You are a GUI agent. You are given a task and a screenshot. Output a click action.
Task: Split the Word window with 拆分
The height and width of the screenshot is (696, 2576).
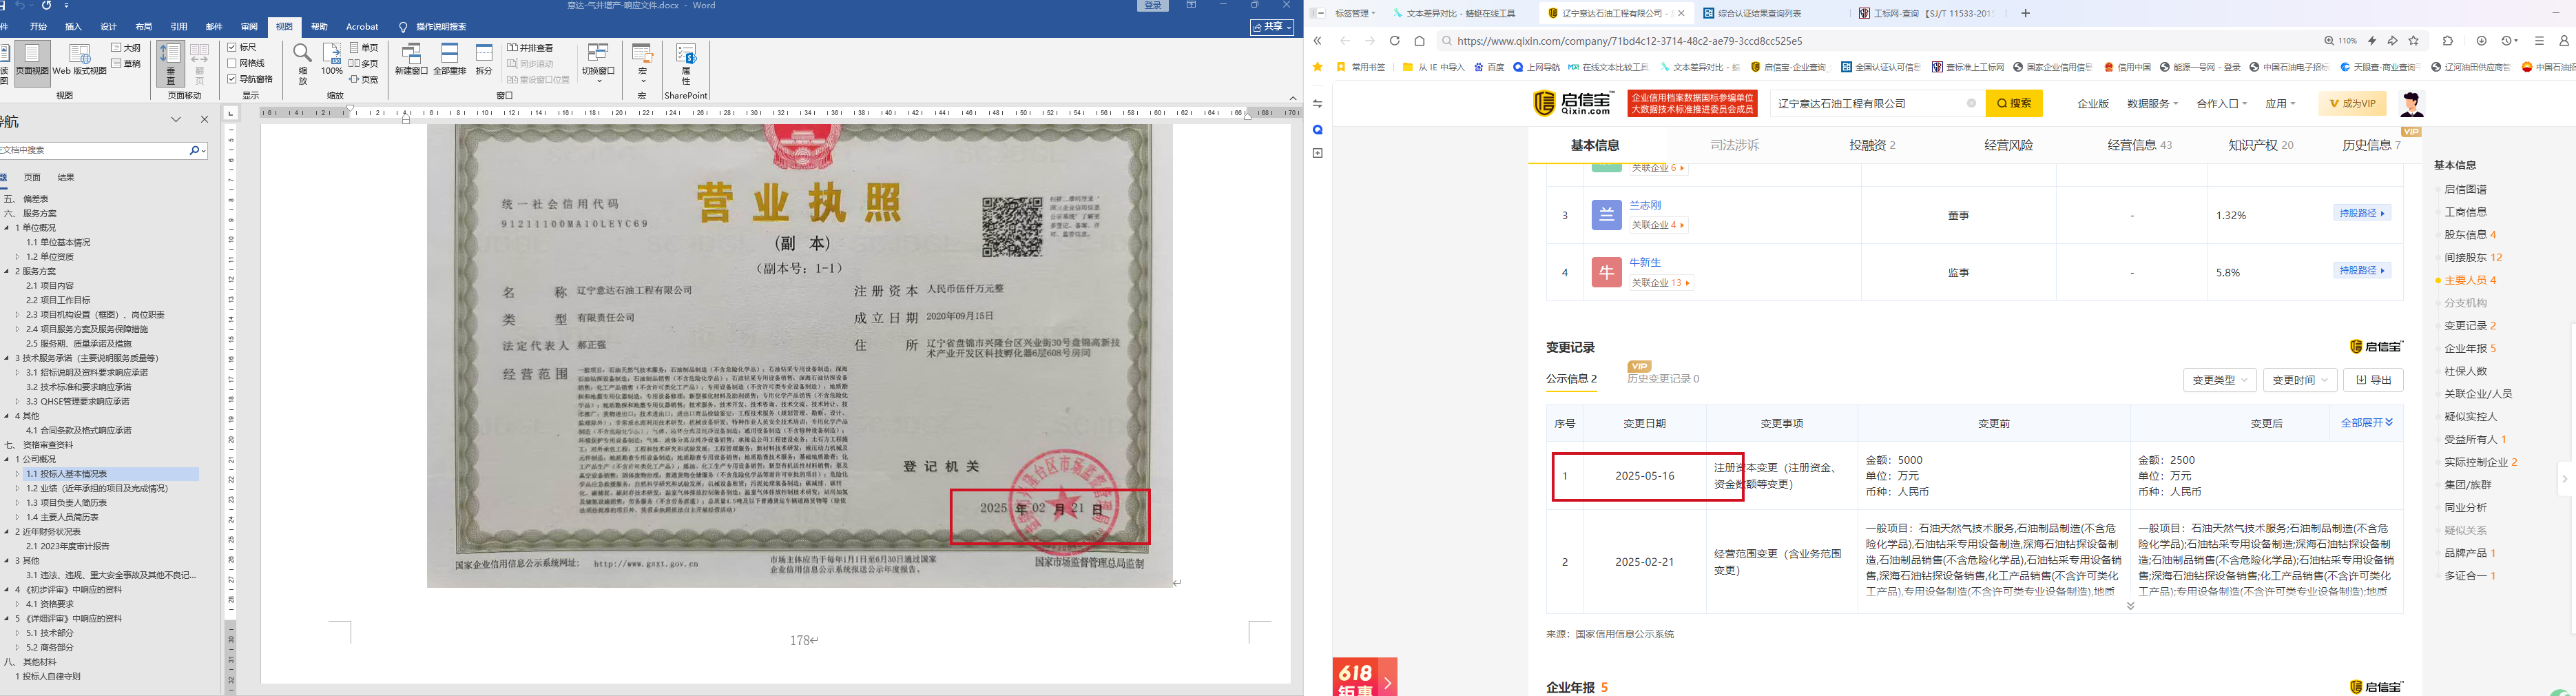pos(484,60)
